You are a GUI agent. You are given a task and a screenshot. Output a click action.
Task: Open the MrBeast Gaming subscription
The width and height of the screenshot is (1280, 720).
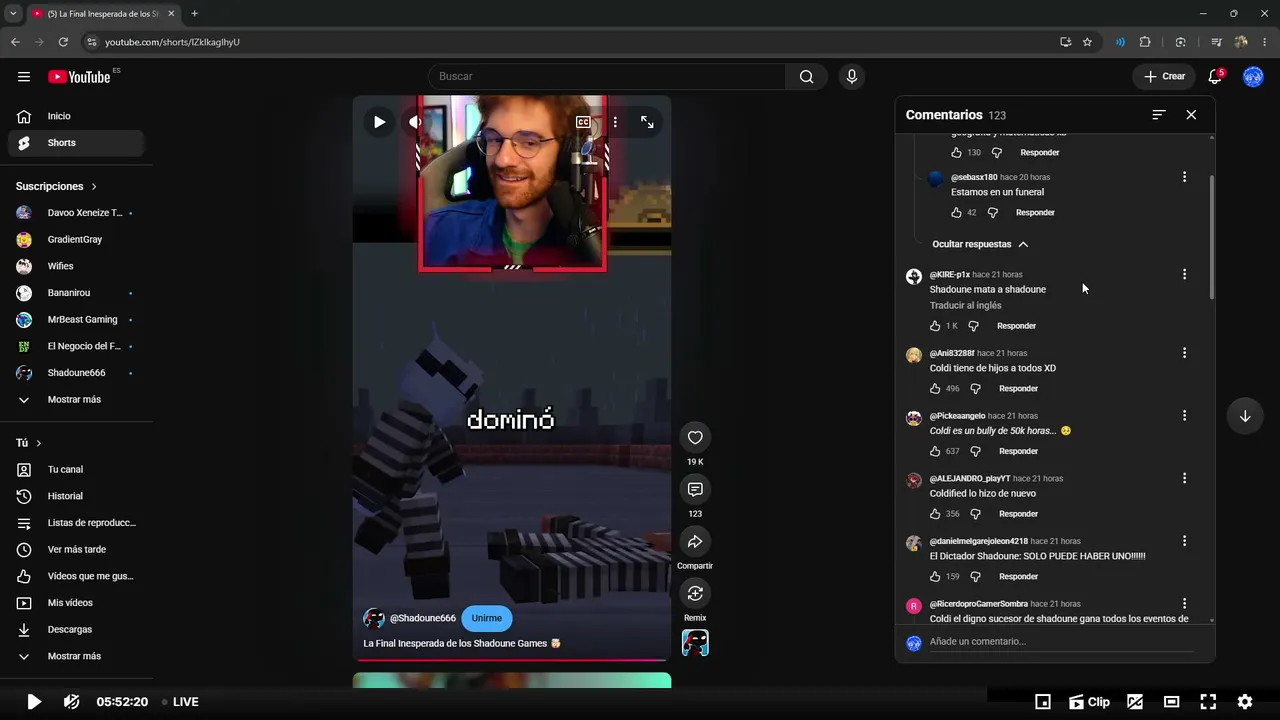[76, 320]
